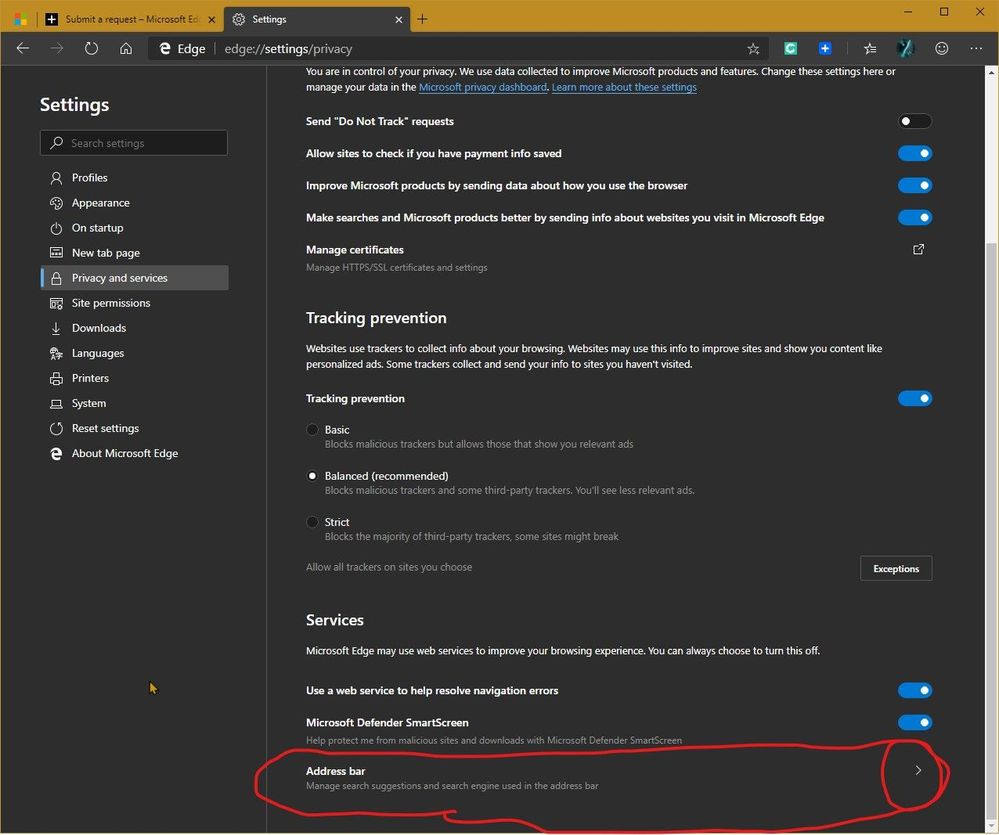
Task: Open Languages settings section
Action: click(134, 353)
